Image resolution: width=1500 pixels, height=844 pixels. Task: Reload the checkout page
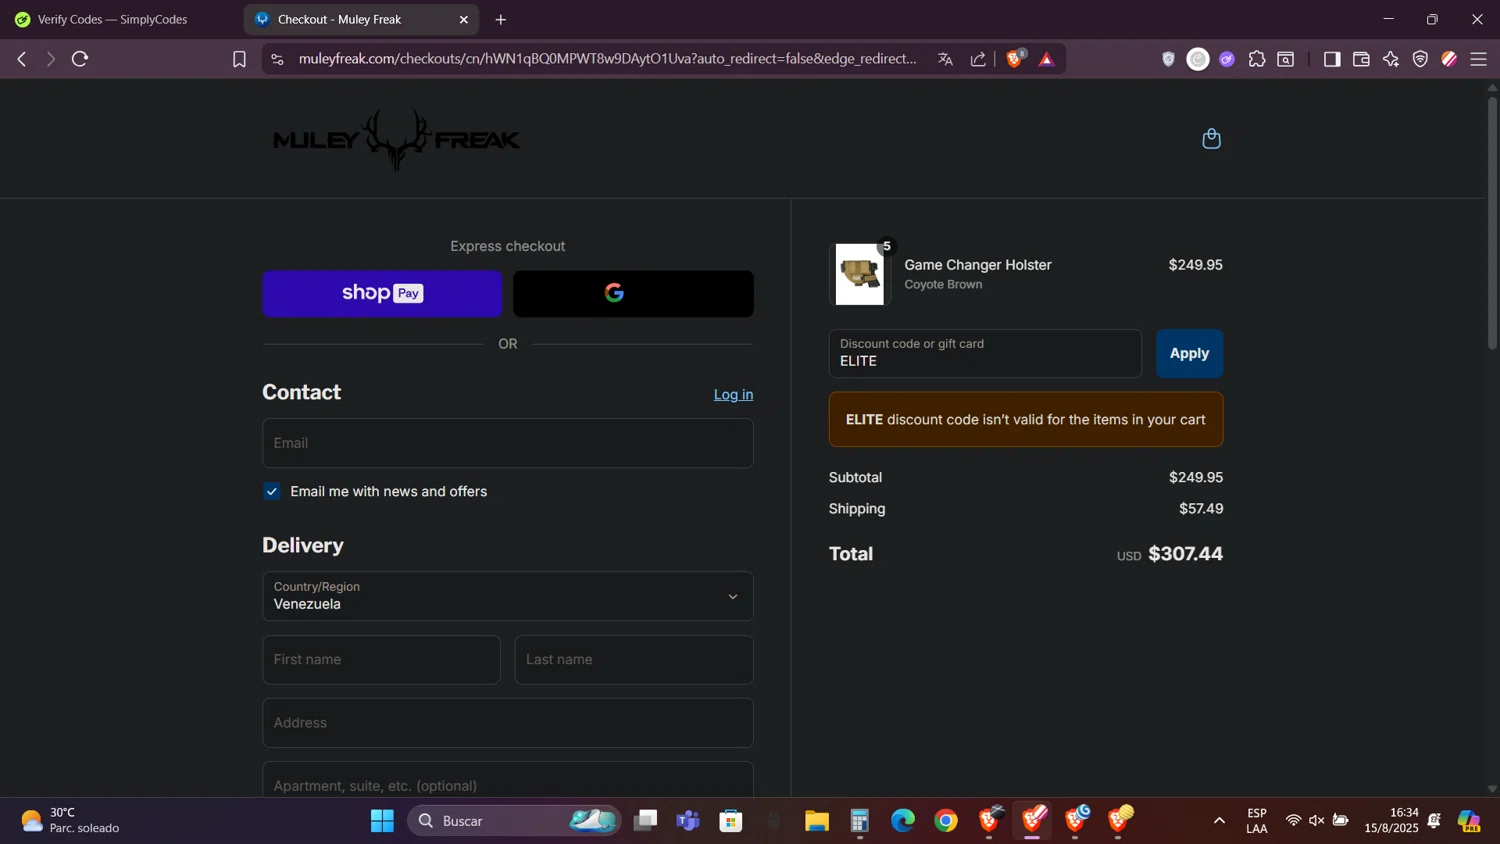point(80,59)
